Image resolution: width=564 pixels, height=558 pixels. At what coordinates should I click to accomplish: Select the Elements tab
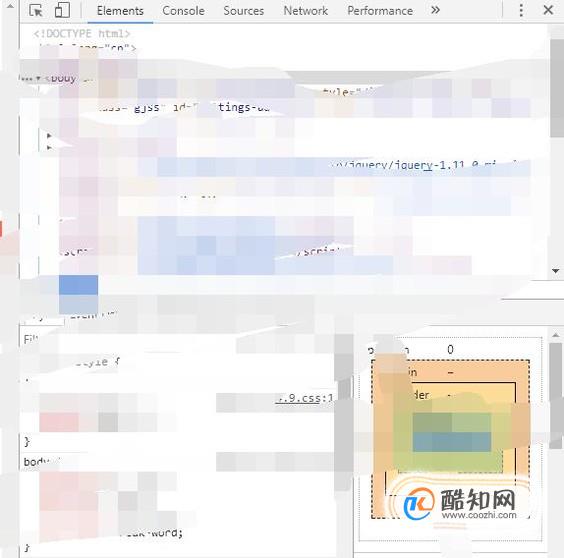click(120, 11)
